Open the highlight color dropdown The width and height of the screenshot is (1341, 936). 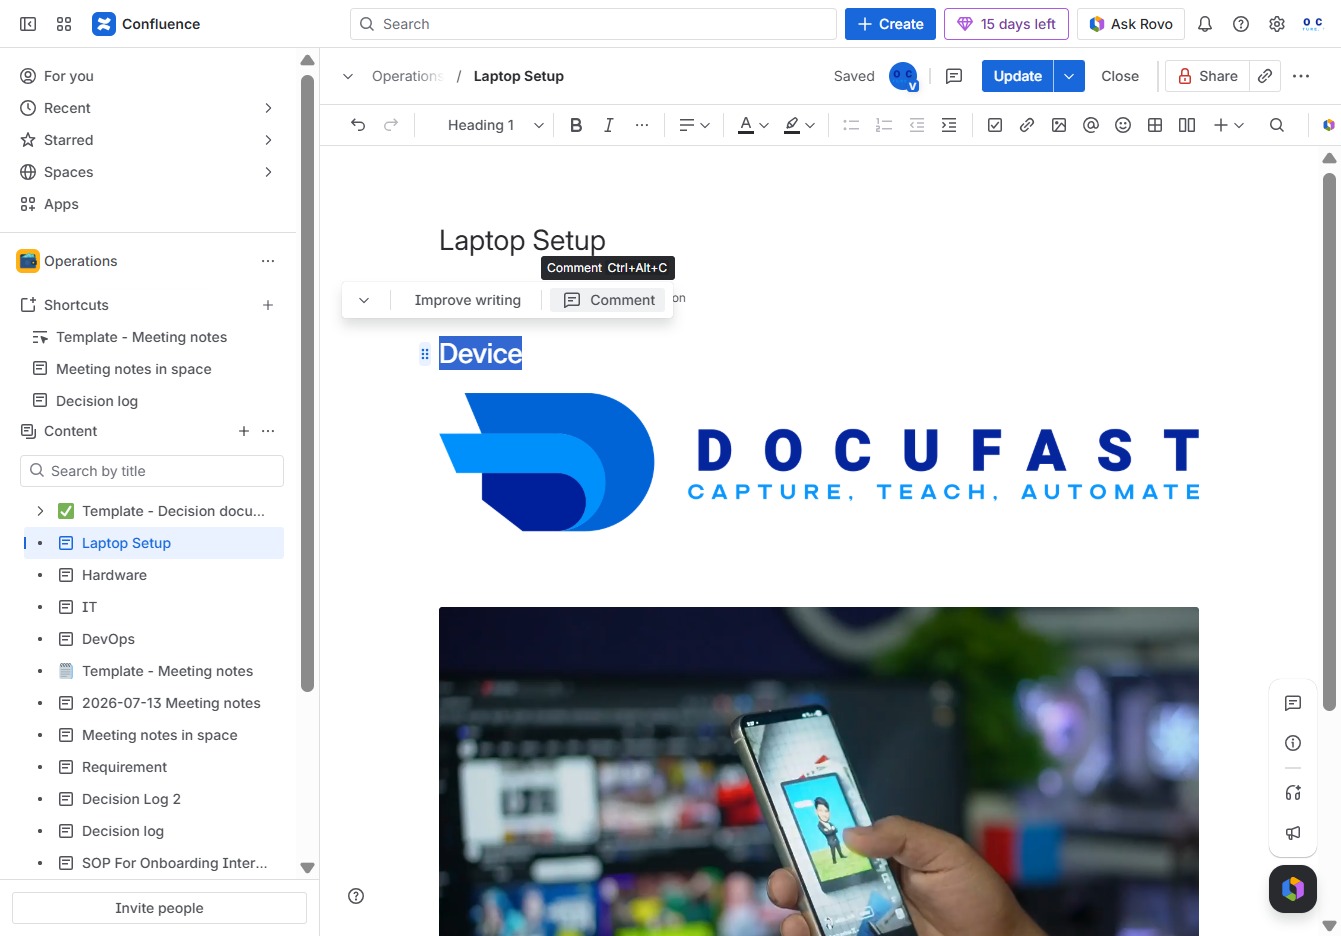click(x=799, y=125)
